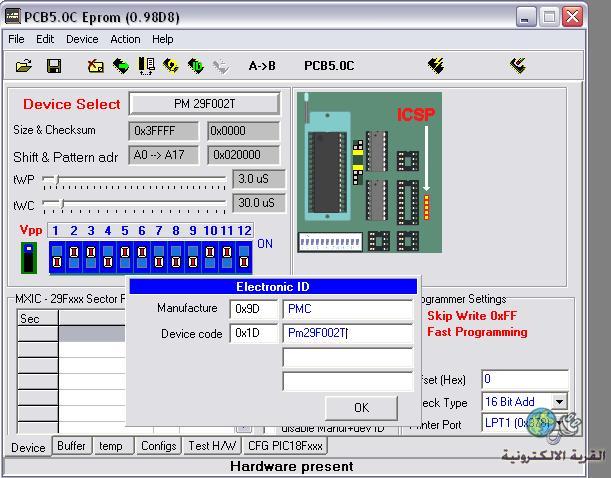Open the Edit menu

point(45,39)
